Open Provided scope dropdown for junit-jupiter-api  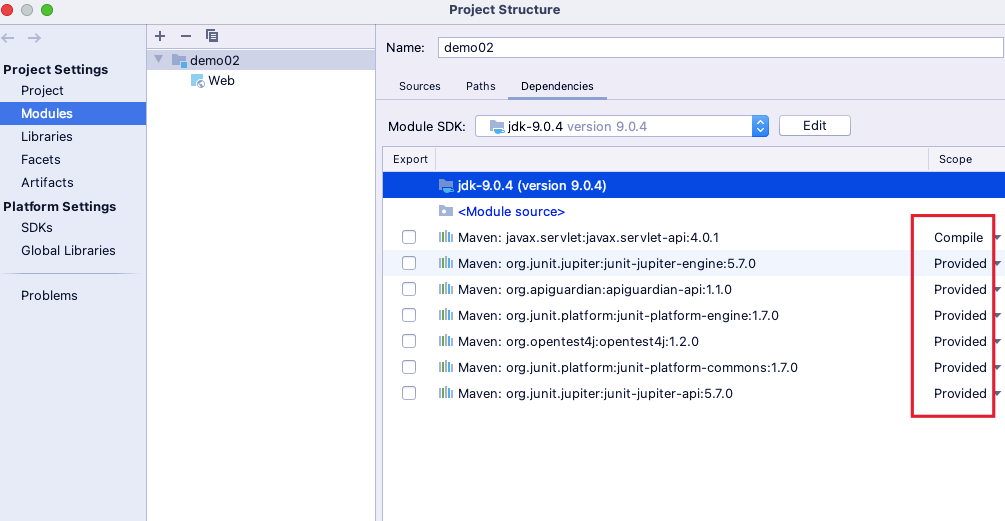pyautogui.click(x=997, y=393)
